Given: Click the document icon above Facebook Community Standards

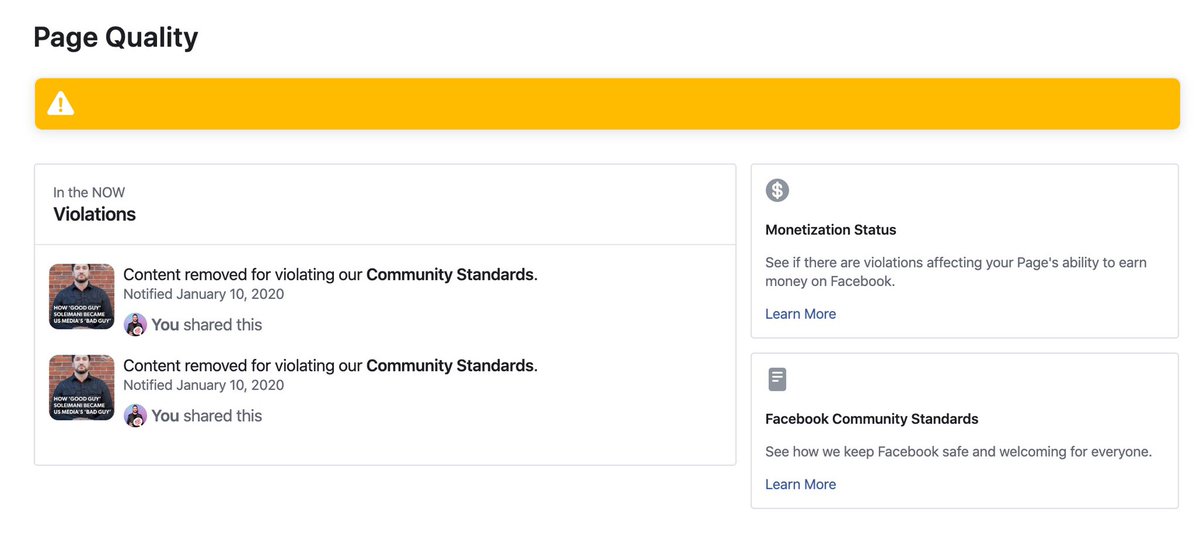Looking at the screenshot, I should pyautogui.click(x=777, y=379).
